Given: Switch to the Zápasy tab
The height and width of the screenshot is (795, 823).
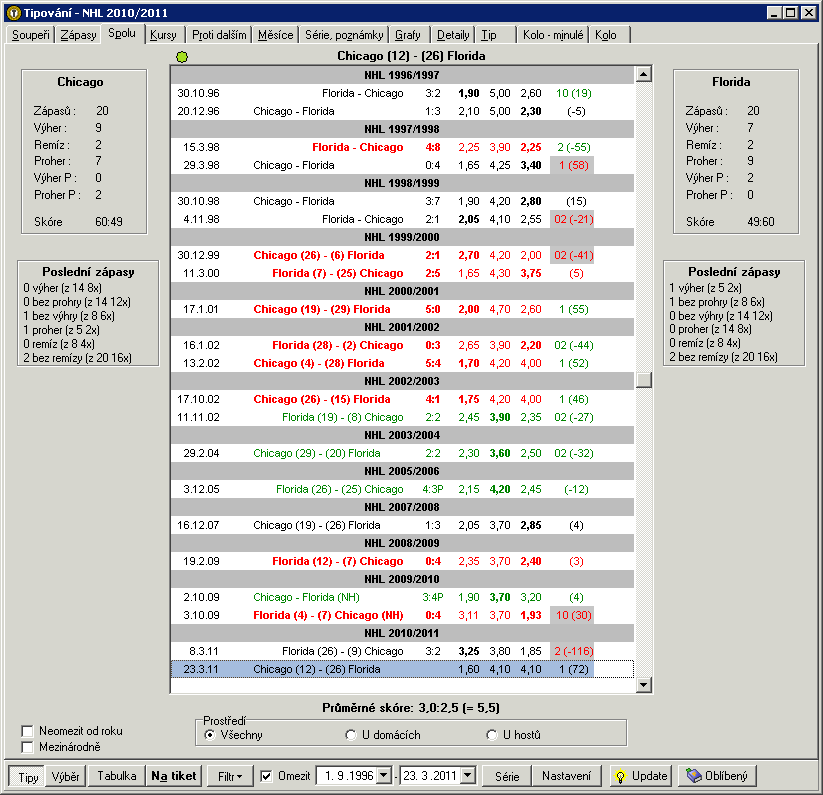Looking at the screenshot, I should [78, 35].
